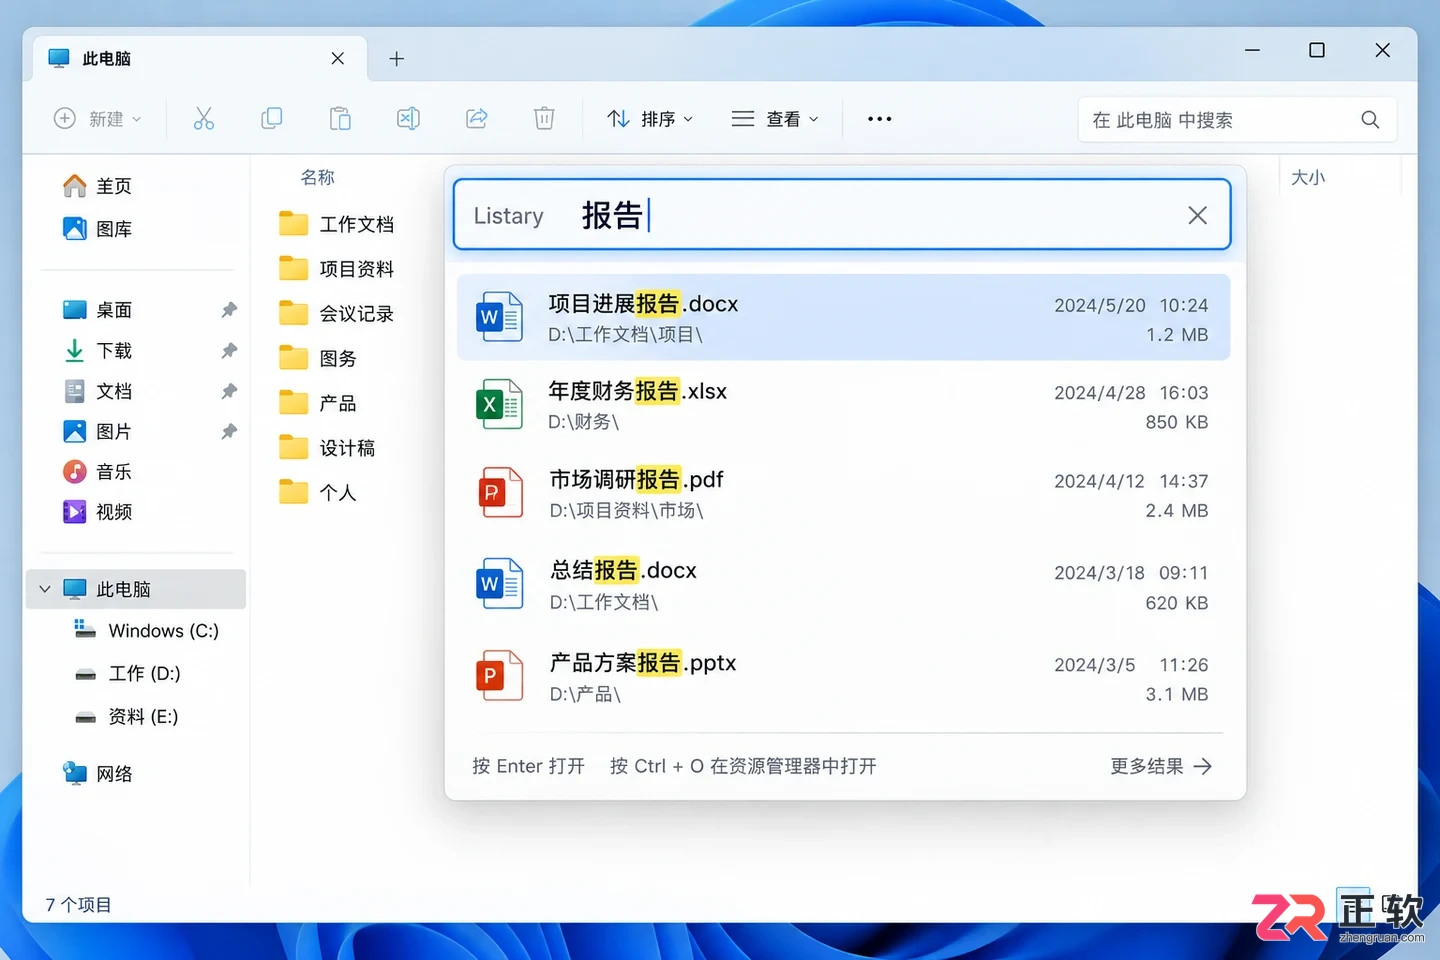
Task: Click the 名称 column header
Action: (x=318, y=177)
